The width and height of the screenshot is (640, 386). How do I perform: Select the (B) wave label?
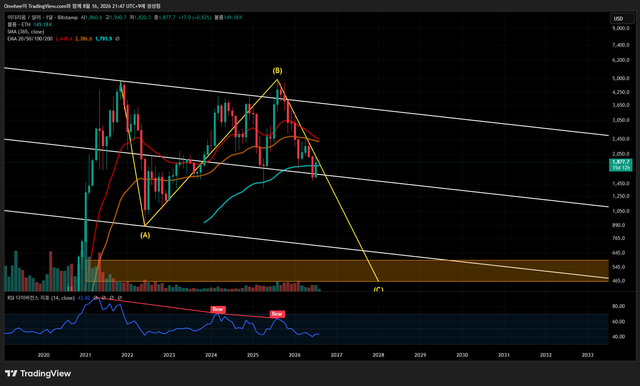tap(277, 71)
